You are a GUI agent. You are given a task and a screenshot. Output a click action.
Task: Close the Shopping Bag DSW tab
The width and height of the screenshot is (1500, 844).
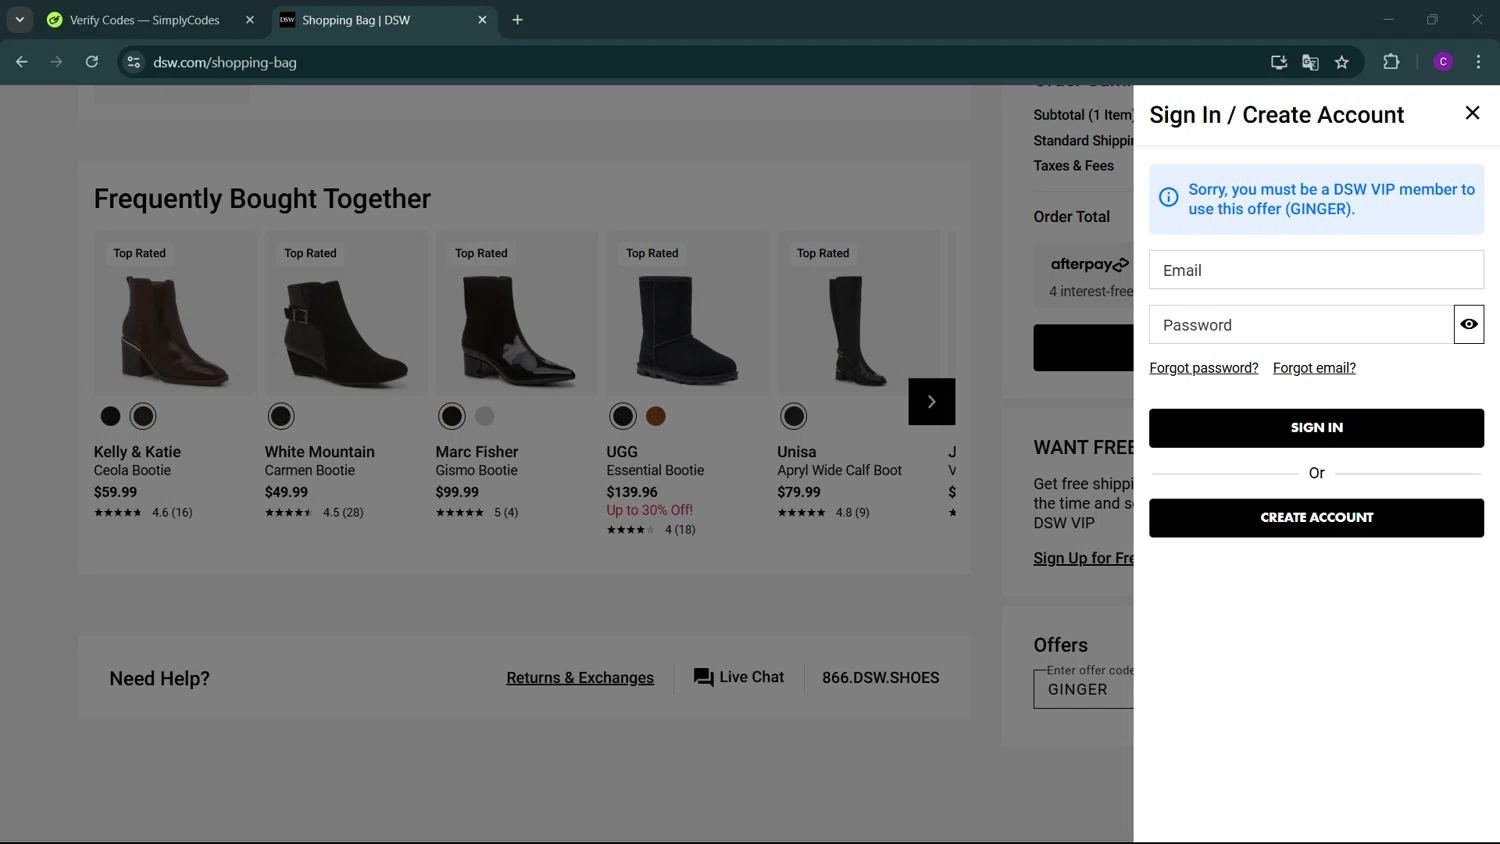click(482, 20)
